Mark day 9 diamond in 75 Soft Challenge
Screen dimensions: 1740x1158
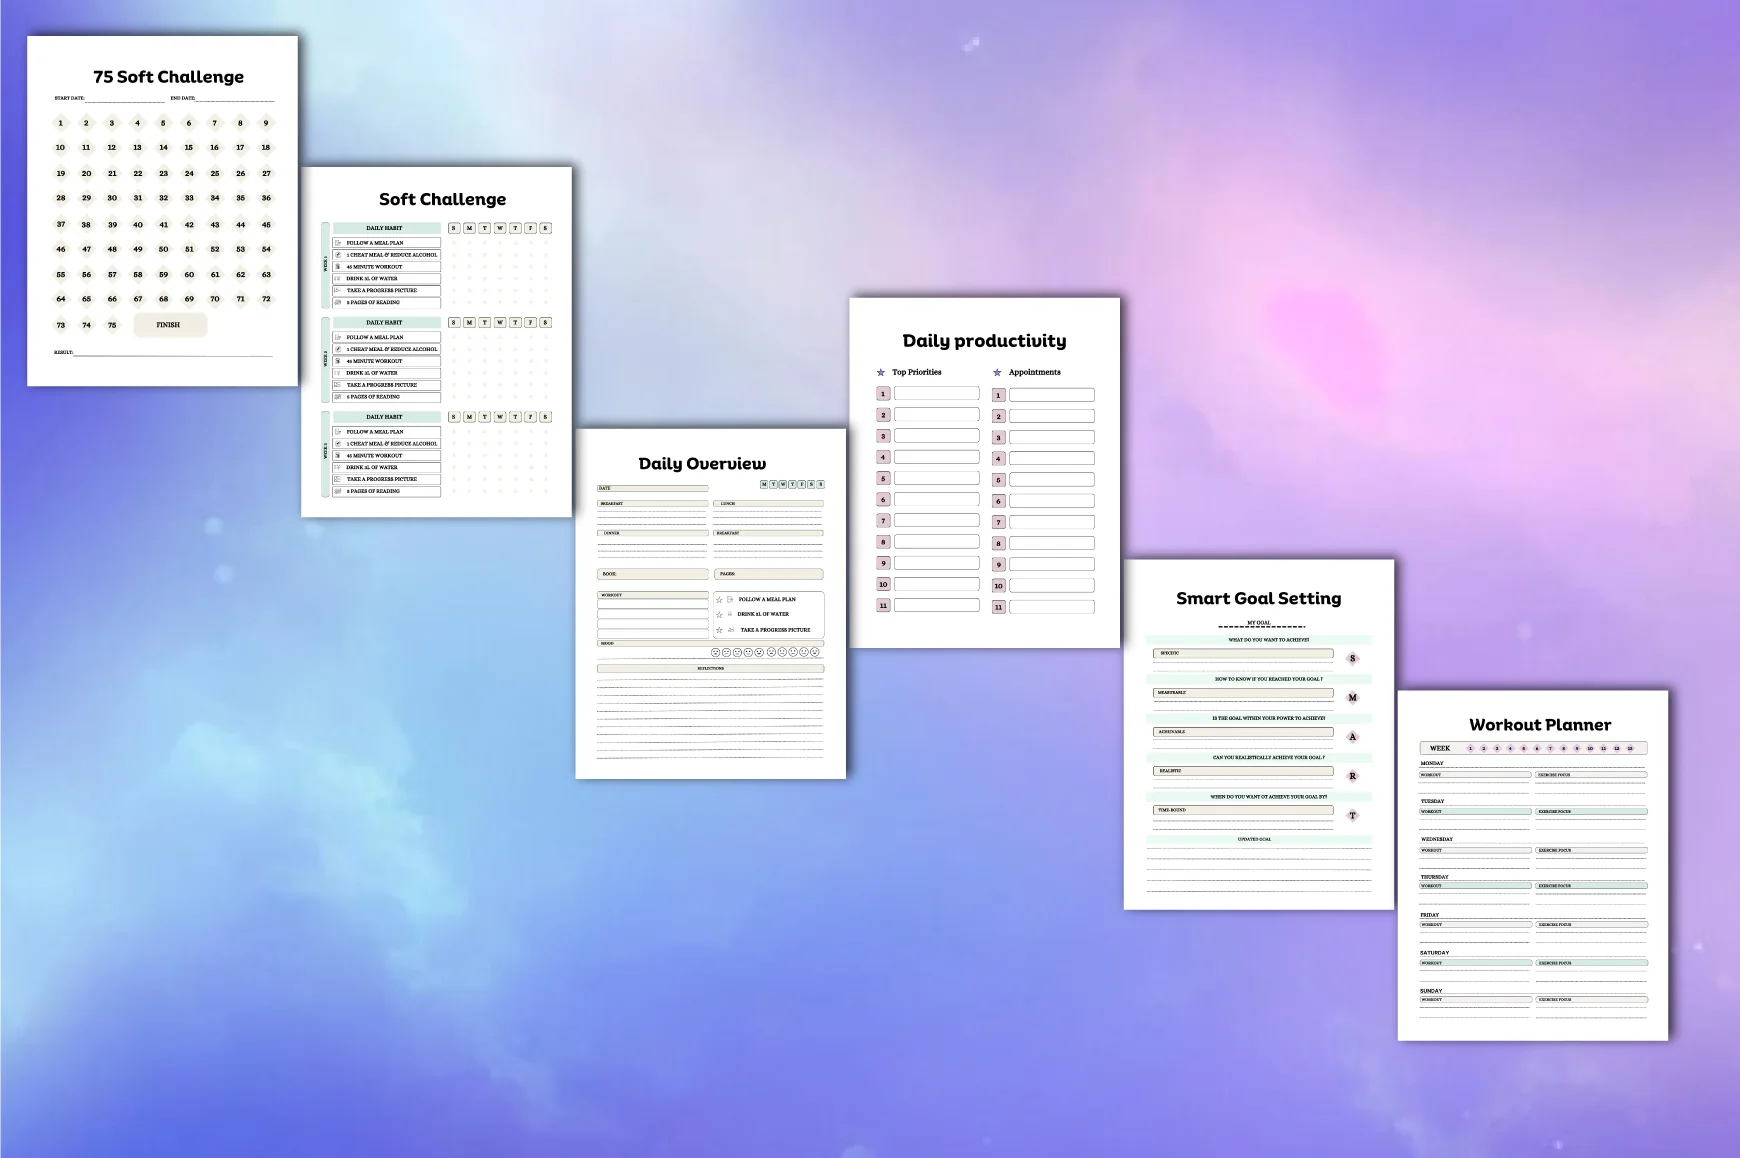pyautogui.click(x=266, y=123)
